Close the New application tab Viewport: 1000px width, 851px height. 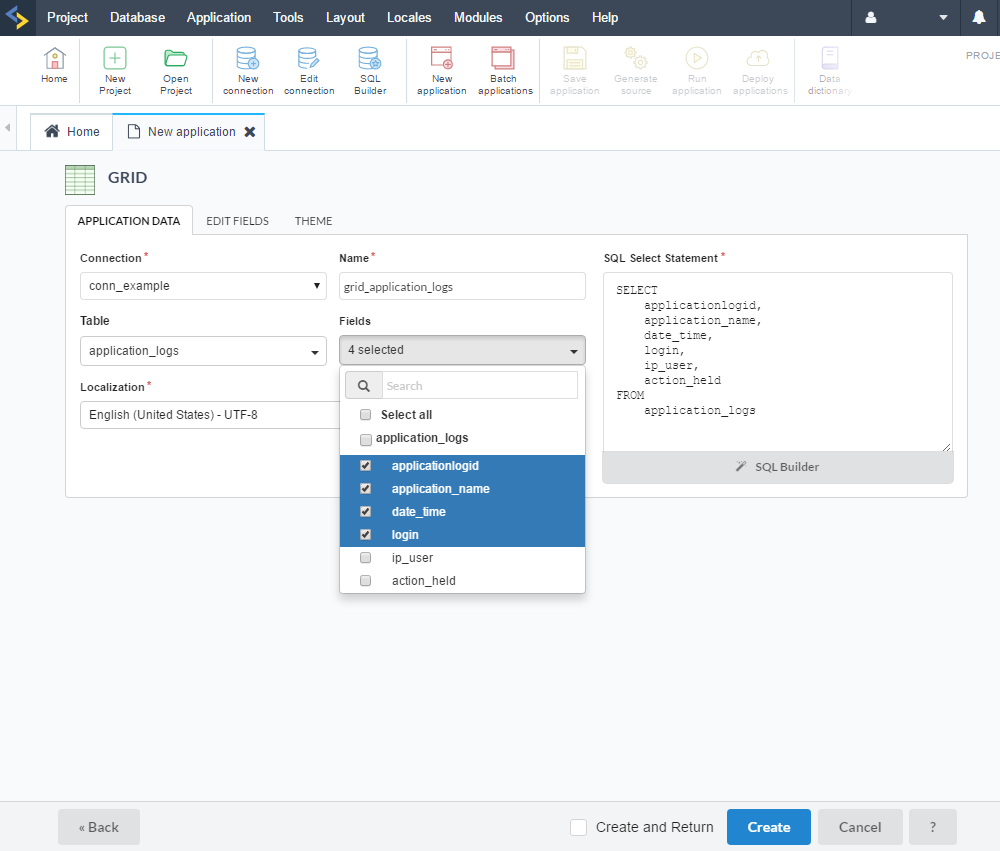tap(250, 132)
